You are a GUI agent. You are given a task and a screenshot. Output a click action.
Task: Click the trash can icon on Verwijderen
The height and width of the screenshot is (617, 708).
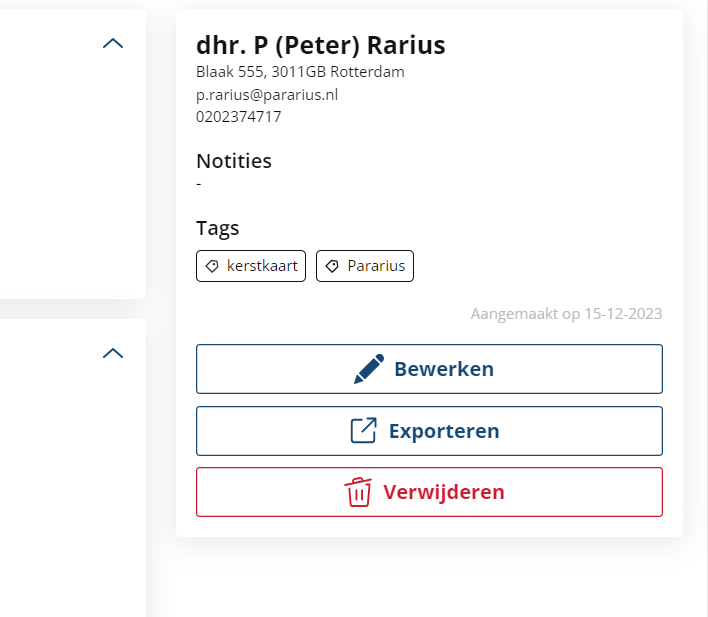(x=358, y=492)
